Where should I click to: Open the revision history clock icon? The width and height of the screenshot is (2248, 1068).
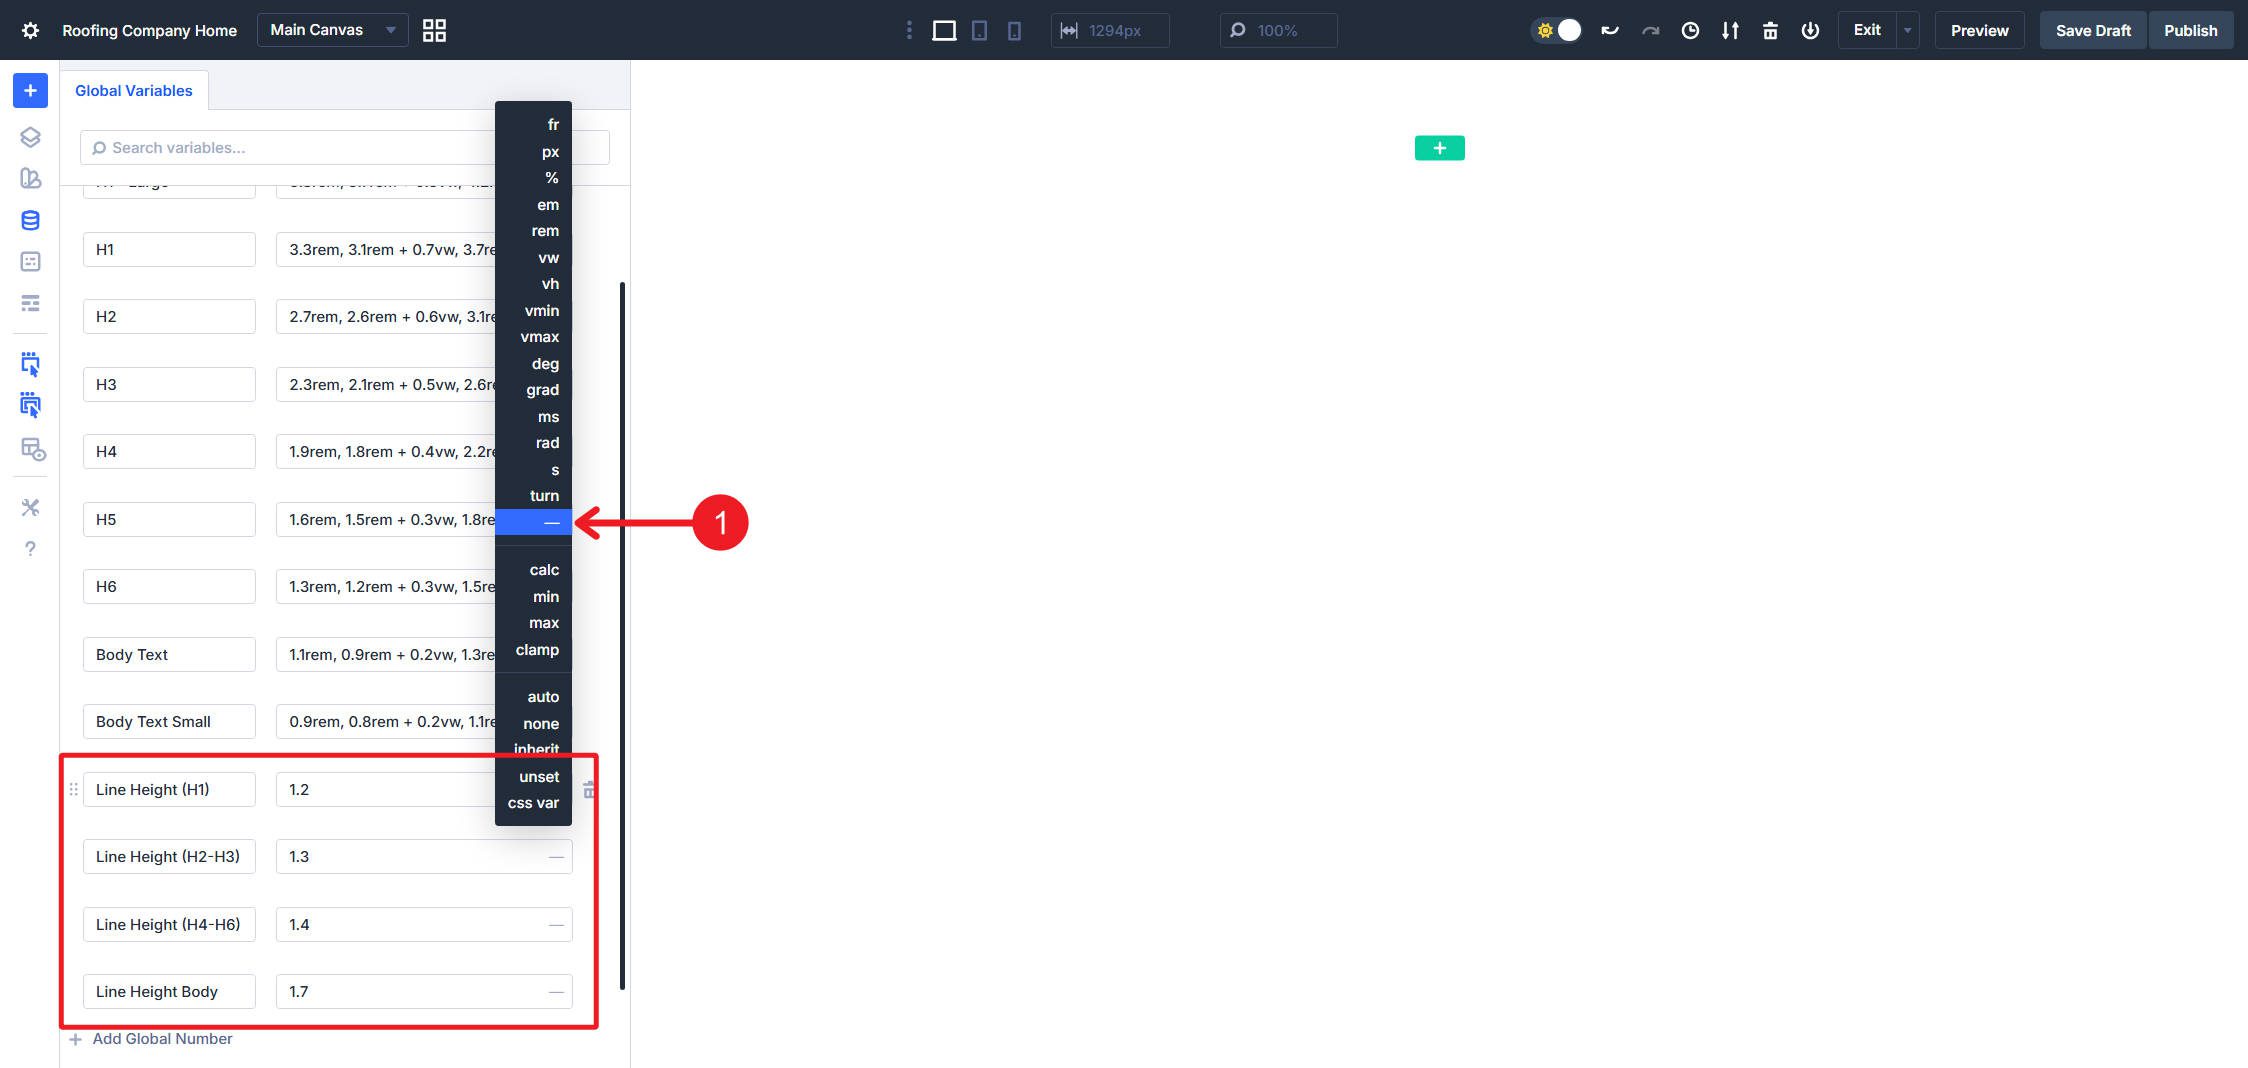(1690, 30)
